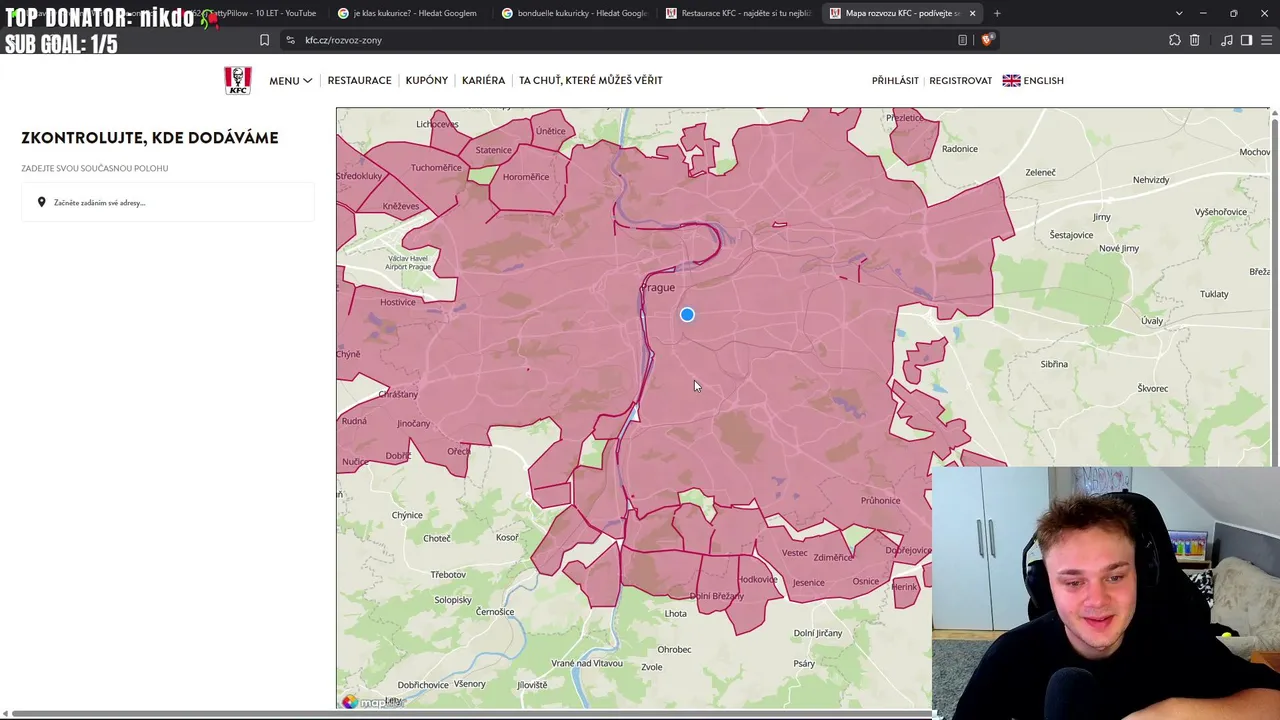Image resolution: width=1280 pixels, height=720 pixels.
Task: Click PŘIHLÁSIT to log in
Action: pos(895,81)
